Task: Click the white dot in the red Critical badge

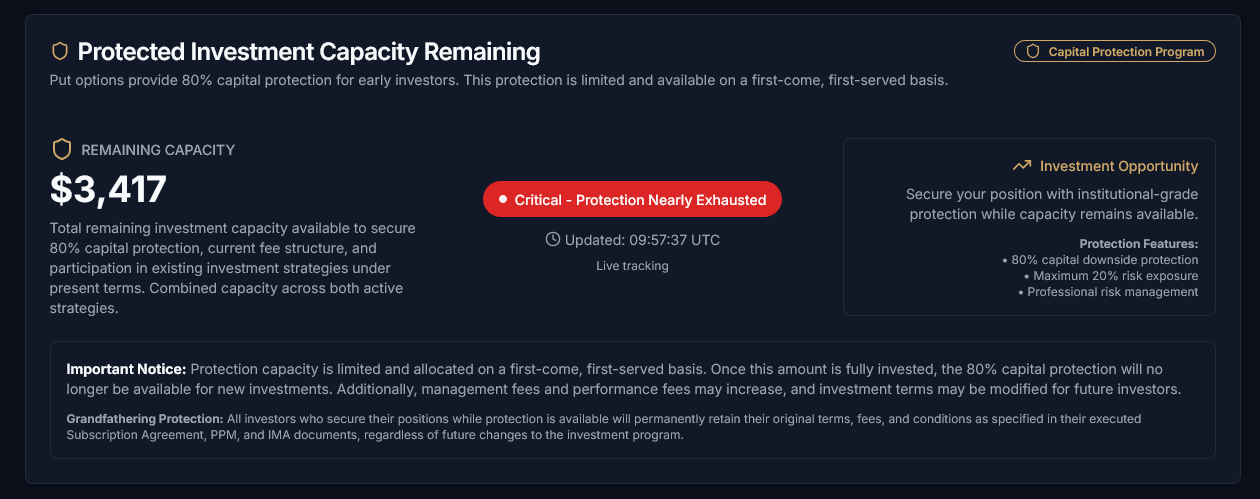Action: (502, 200)
